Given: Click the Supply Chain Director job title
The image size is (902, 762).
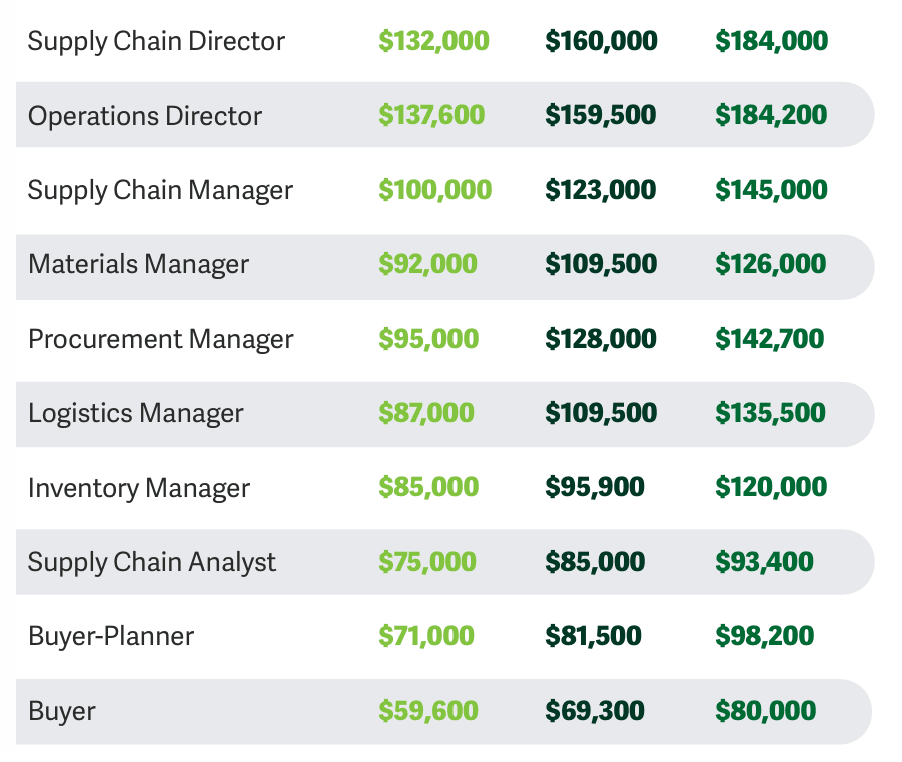Looking at the screenshot, I should (156, 41).
